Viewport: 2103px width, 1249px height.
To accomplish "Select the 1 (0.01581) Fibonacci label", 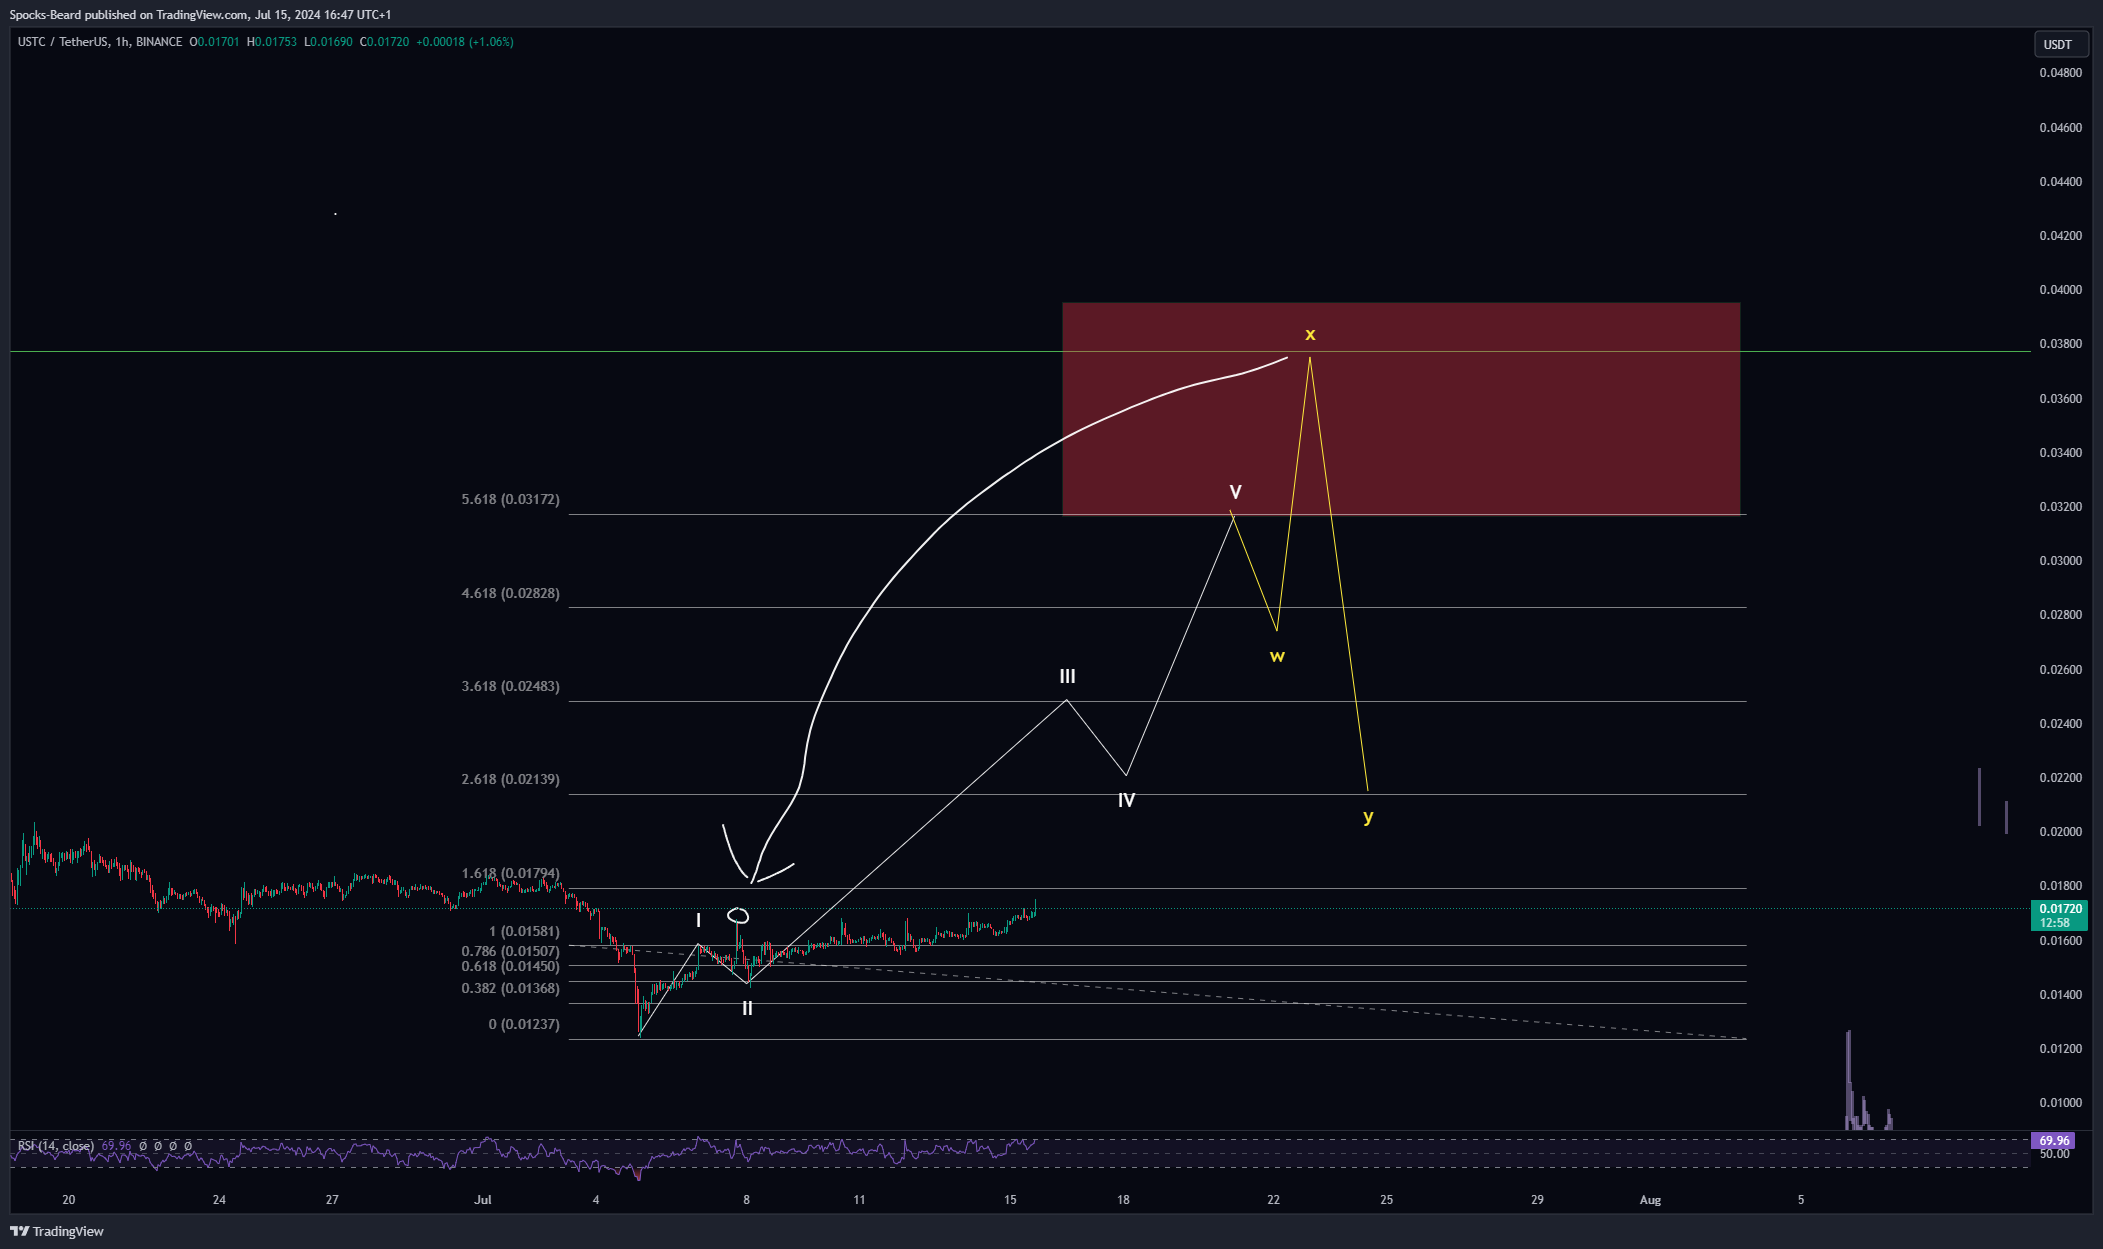I will 524,931.
